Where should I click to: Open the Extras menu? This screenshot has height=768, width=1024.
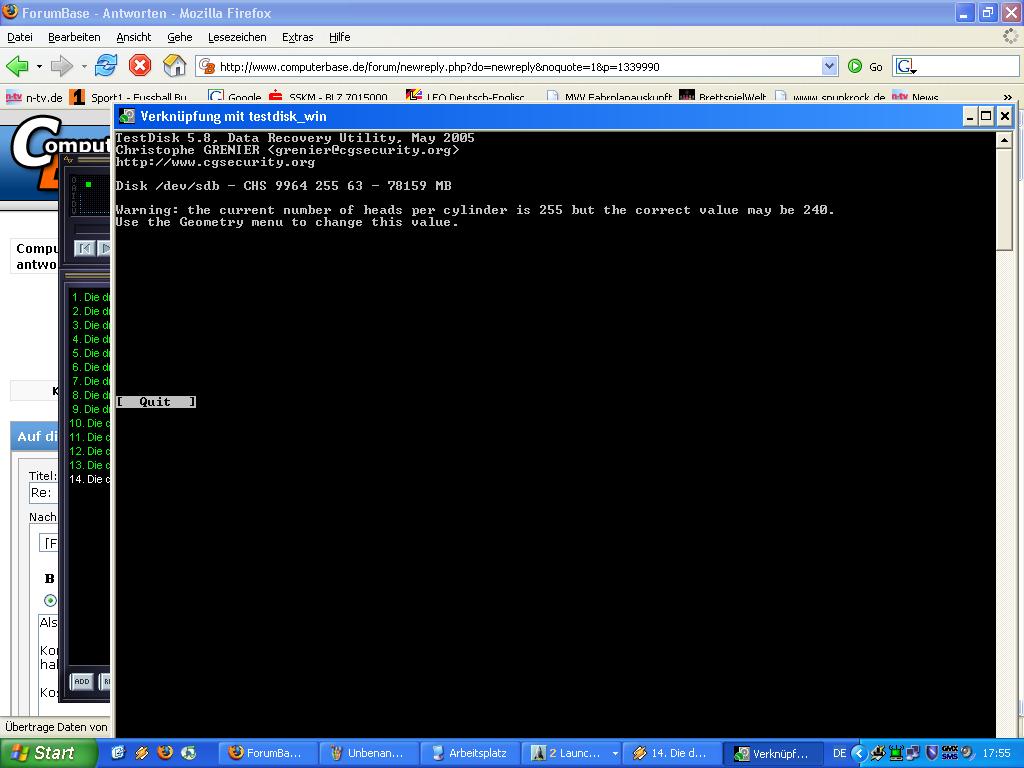coord(297,37)
